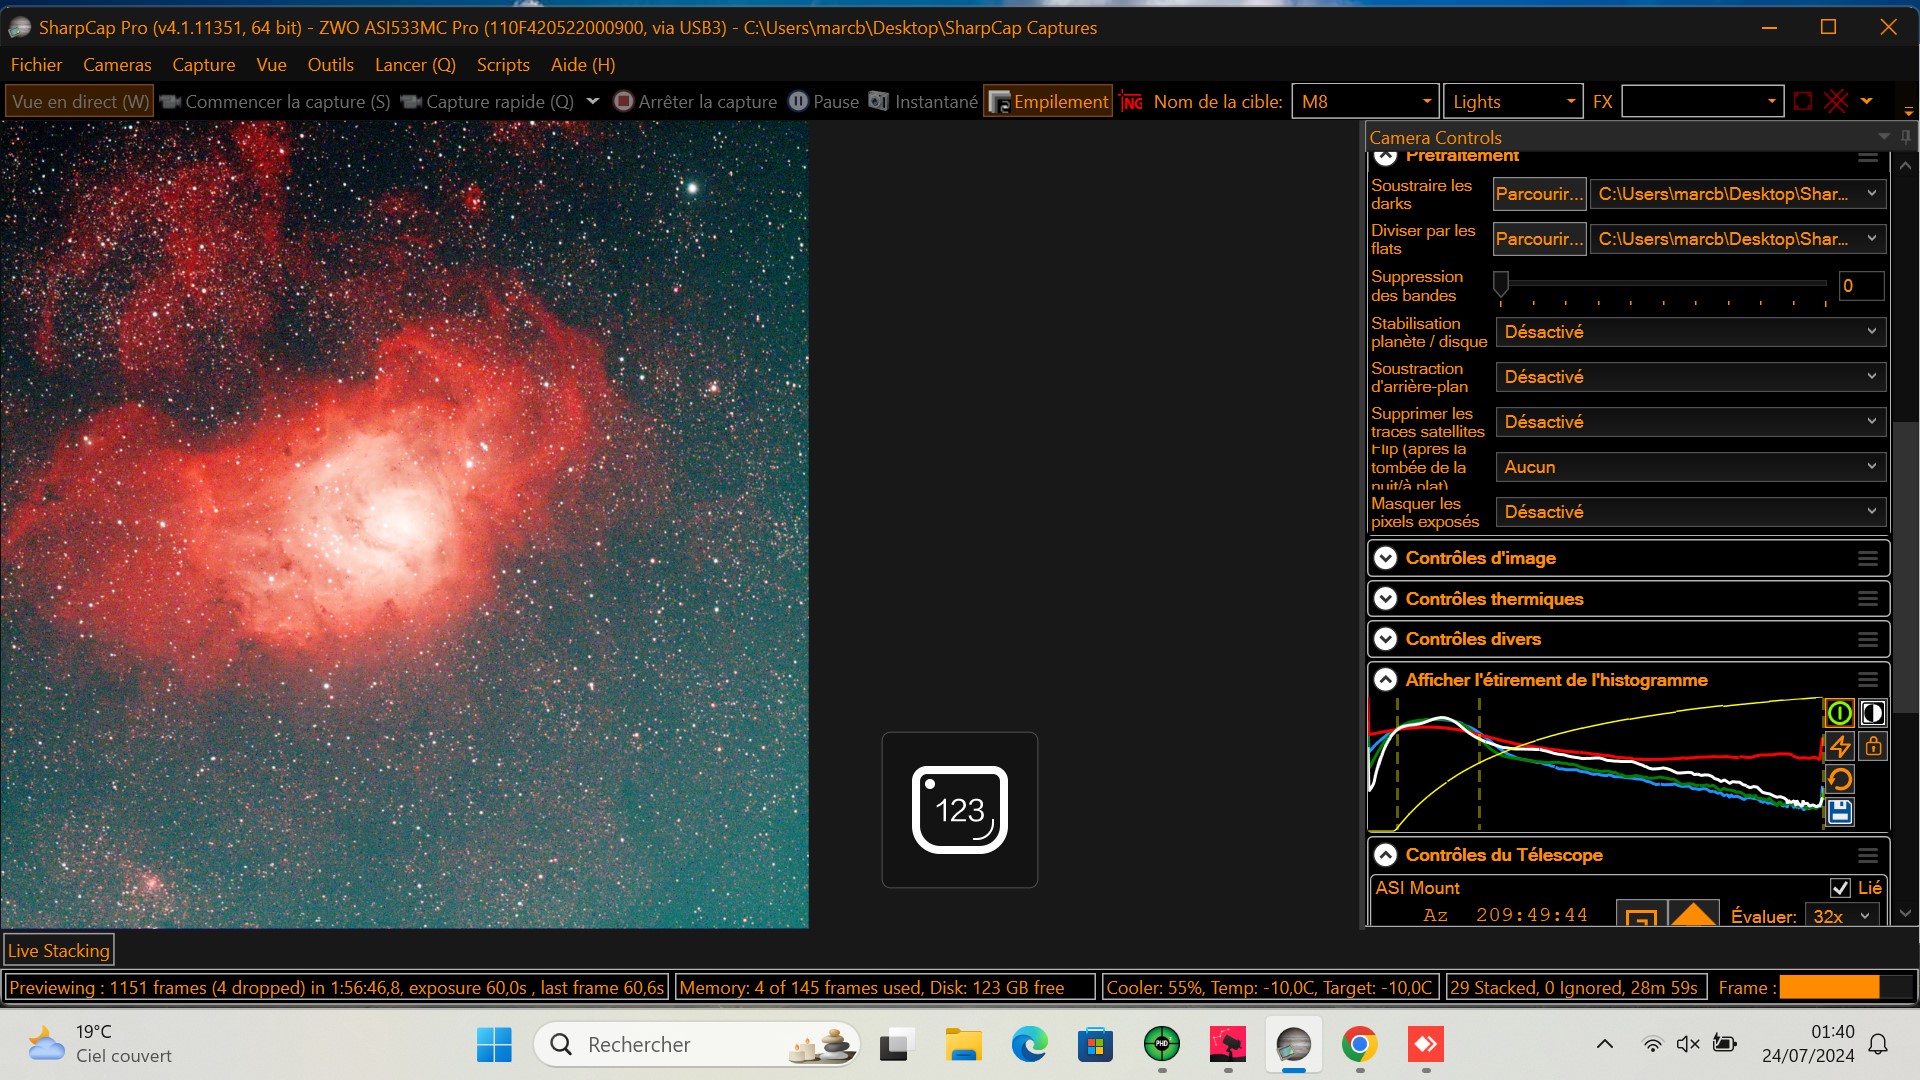Image resolution: width=1920 pixels, height=1080 pixels.
Task: Open the Capture menu
Action: [x=204, y=65]
